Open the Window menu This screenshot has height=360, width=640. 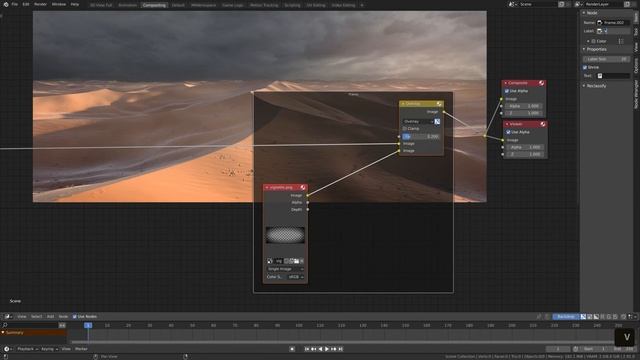(x=59, y=4)
